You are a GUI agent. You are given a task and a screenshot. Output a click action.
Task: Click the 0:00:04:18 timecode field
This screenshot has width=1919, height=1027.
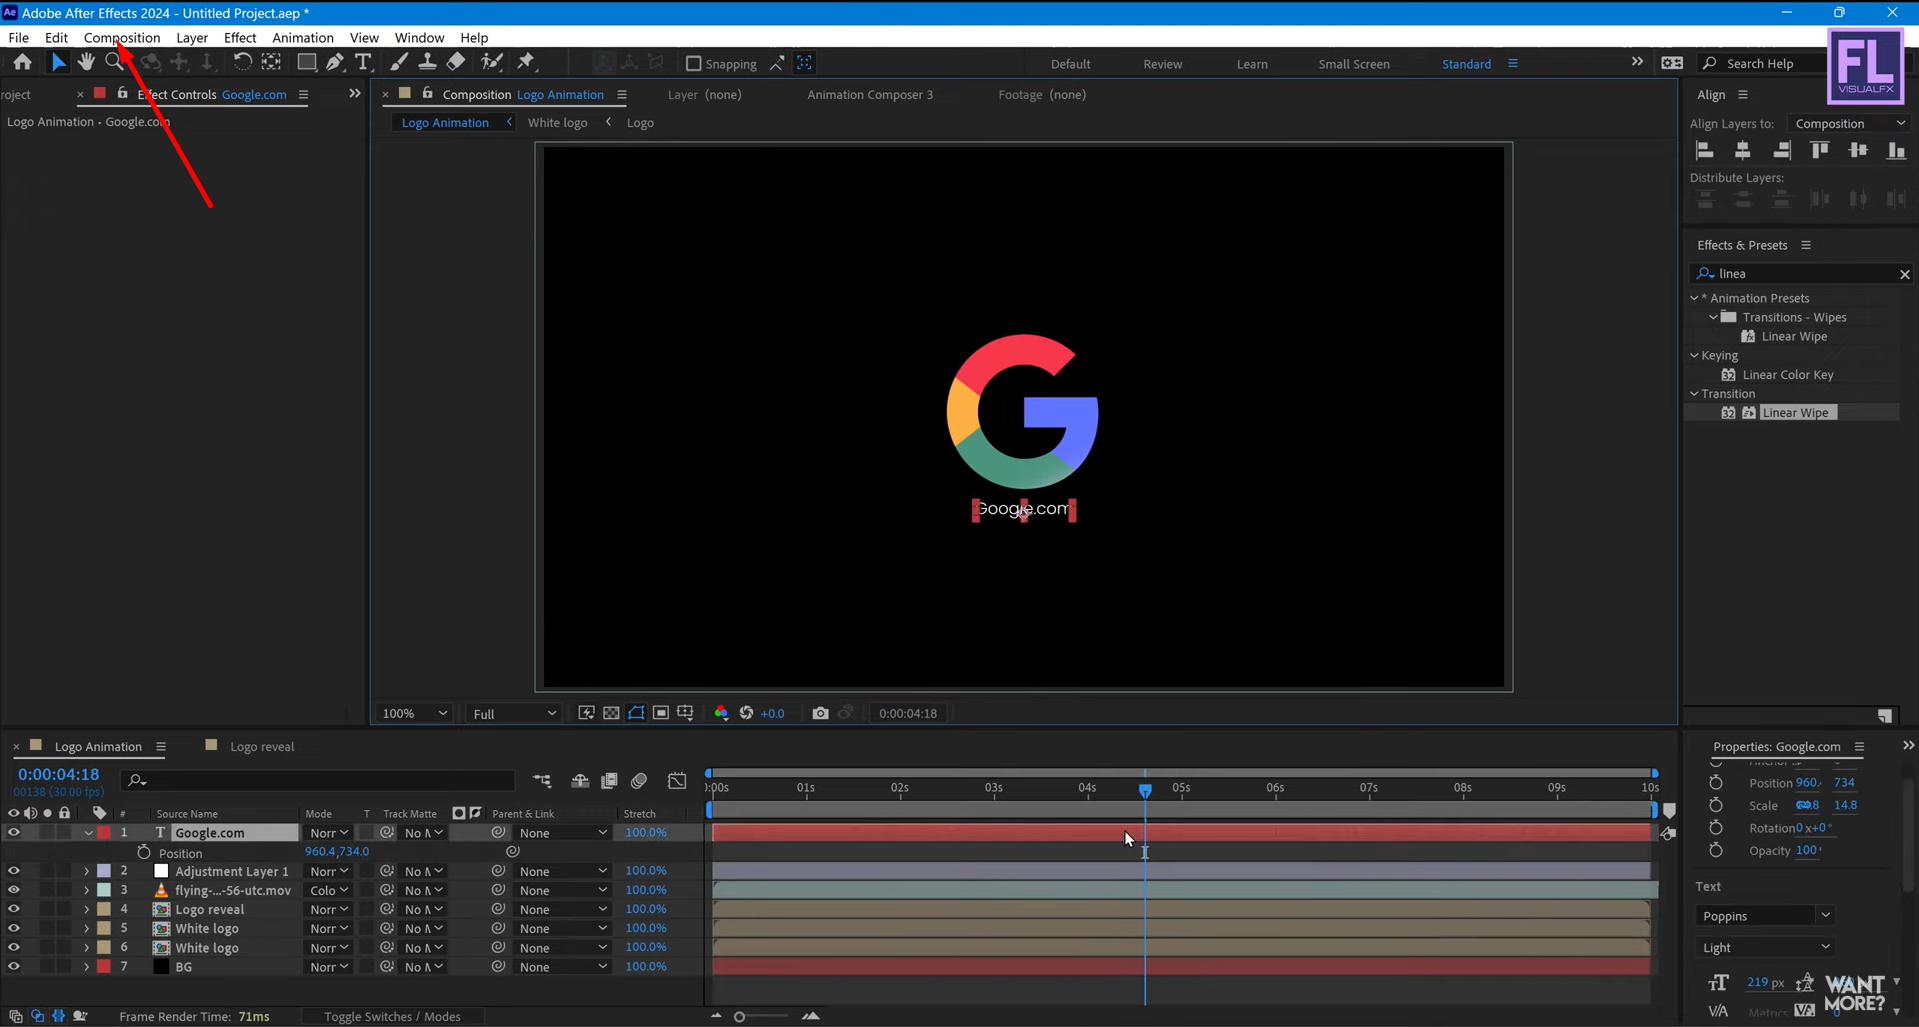pyautogui.click(x=58, y=774)
